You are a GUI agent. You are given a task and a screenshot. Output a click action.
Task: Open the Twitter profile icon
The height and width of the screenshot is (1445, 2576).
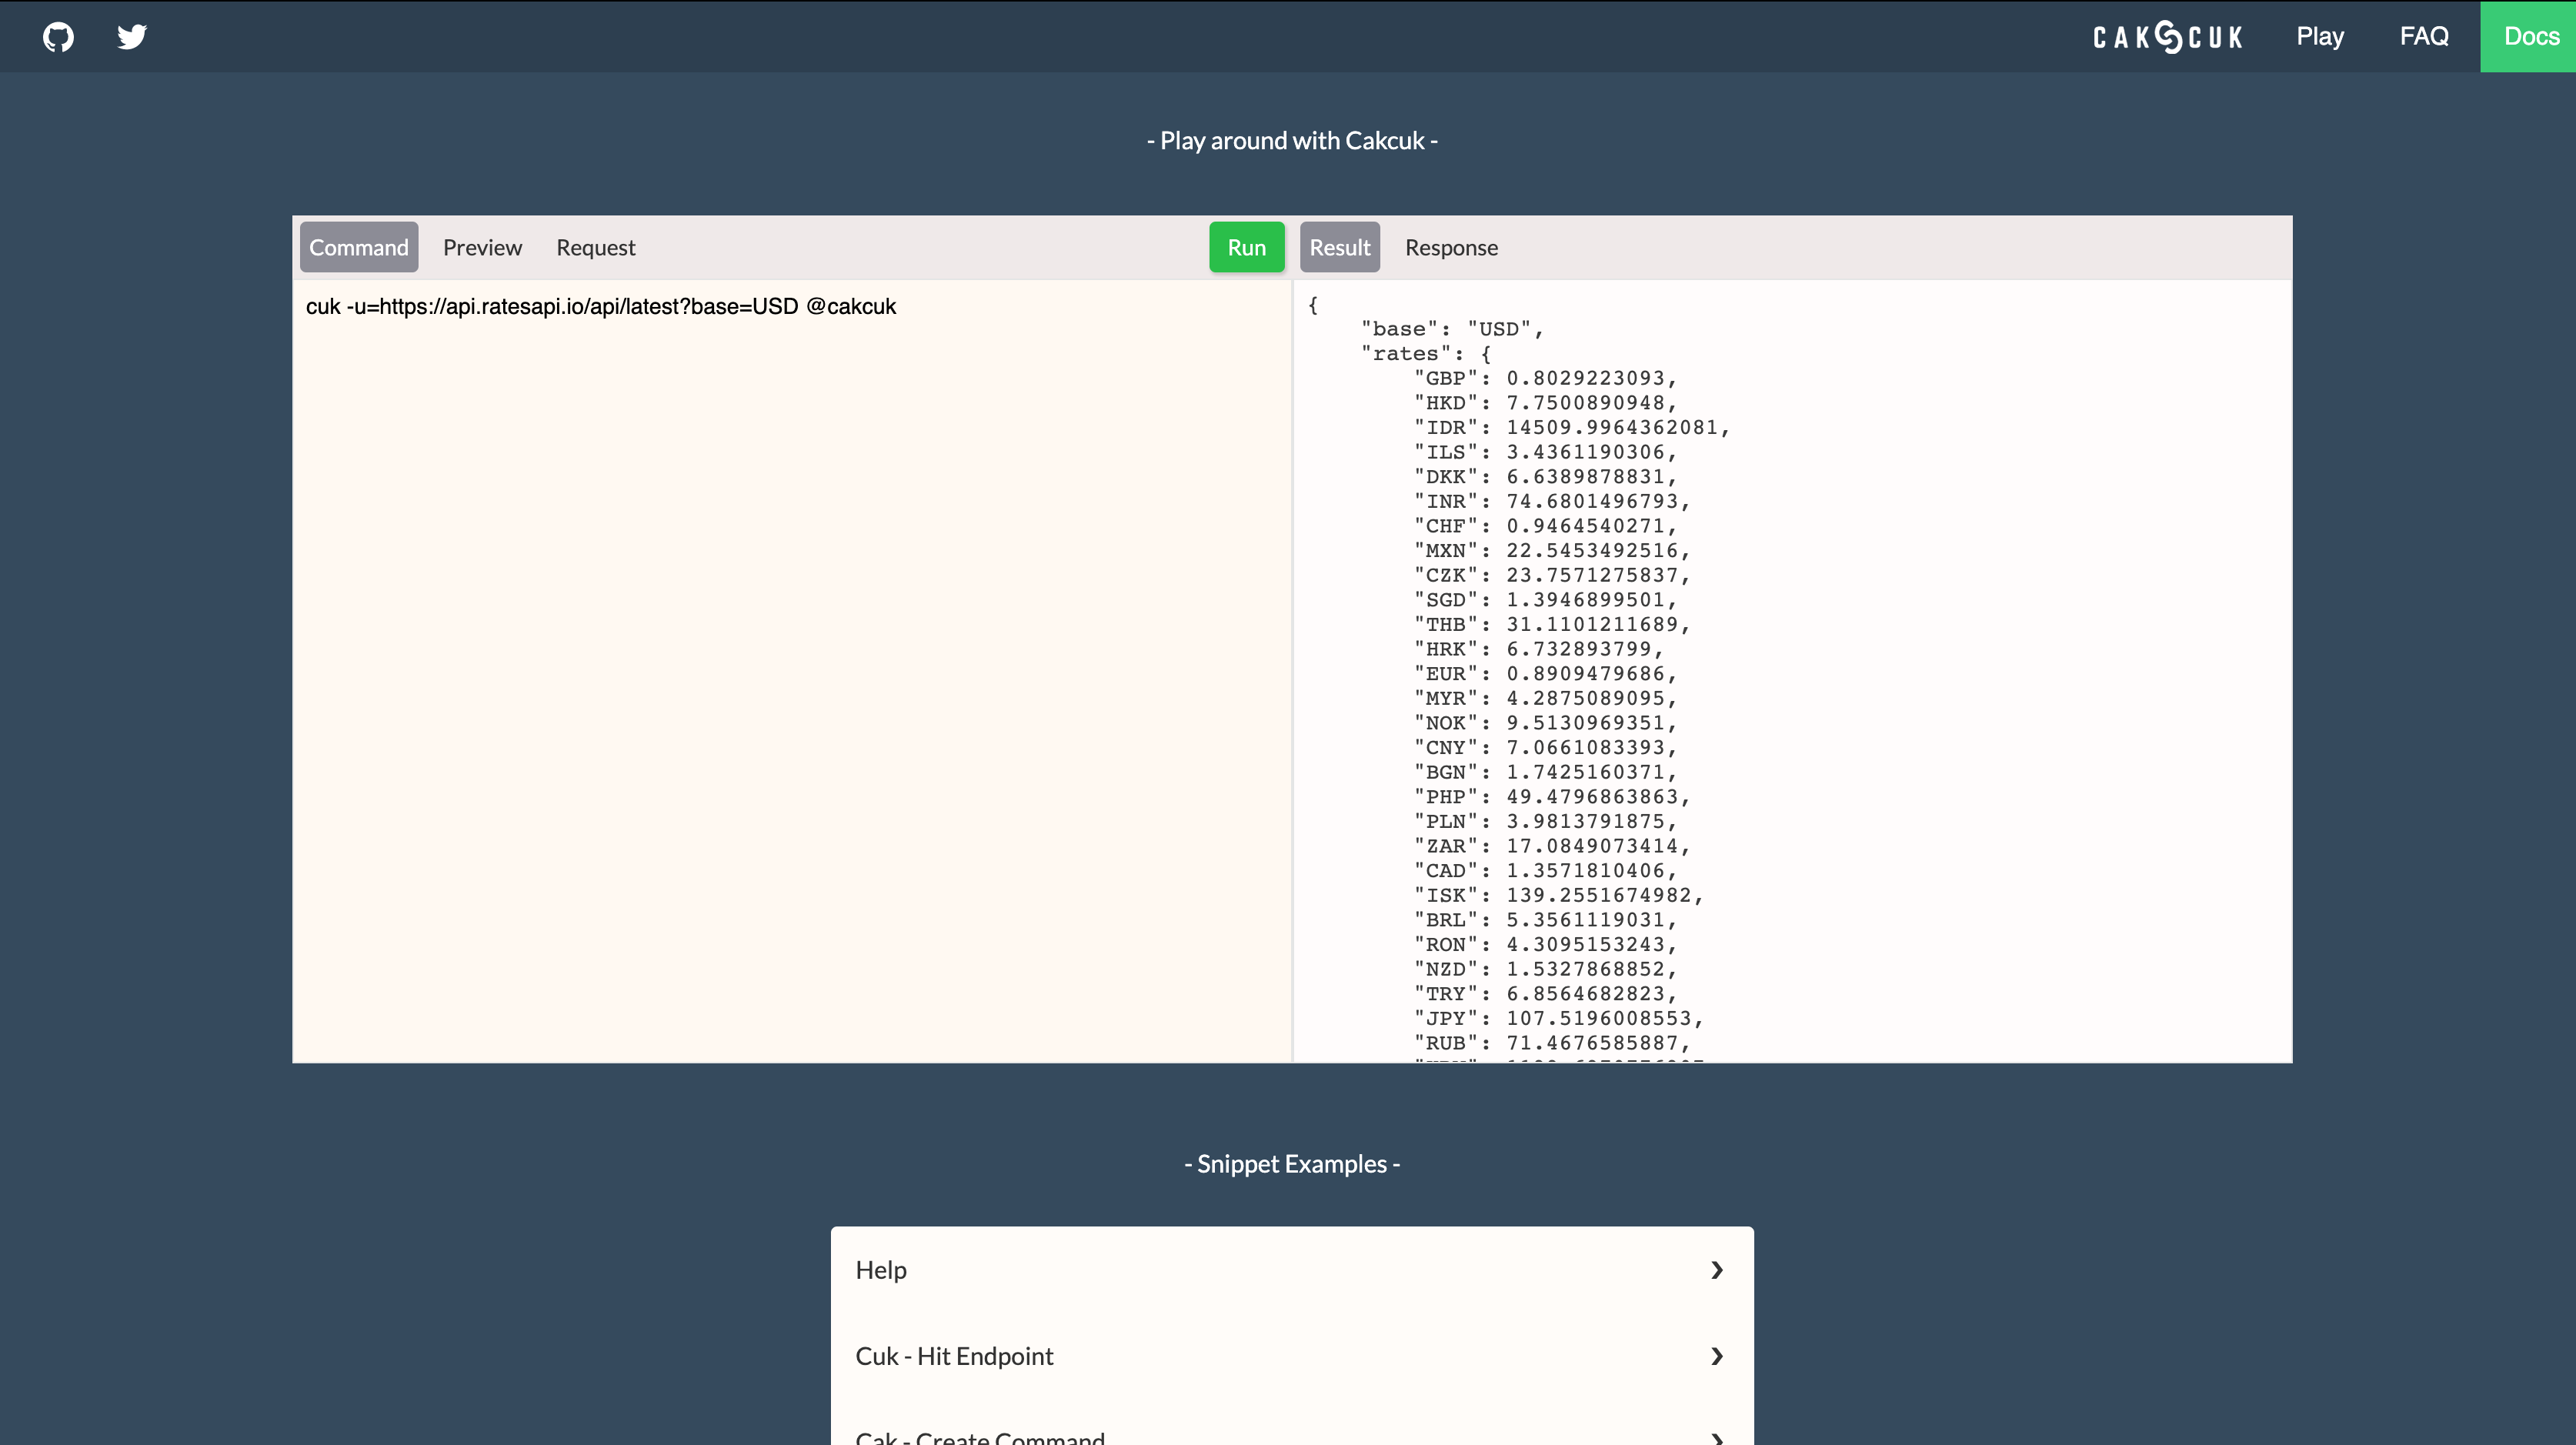point(131,37)
